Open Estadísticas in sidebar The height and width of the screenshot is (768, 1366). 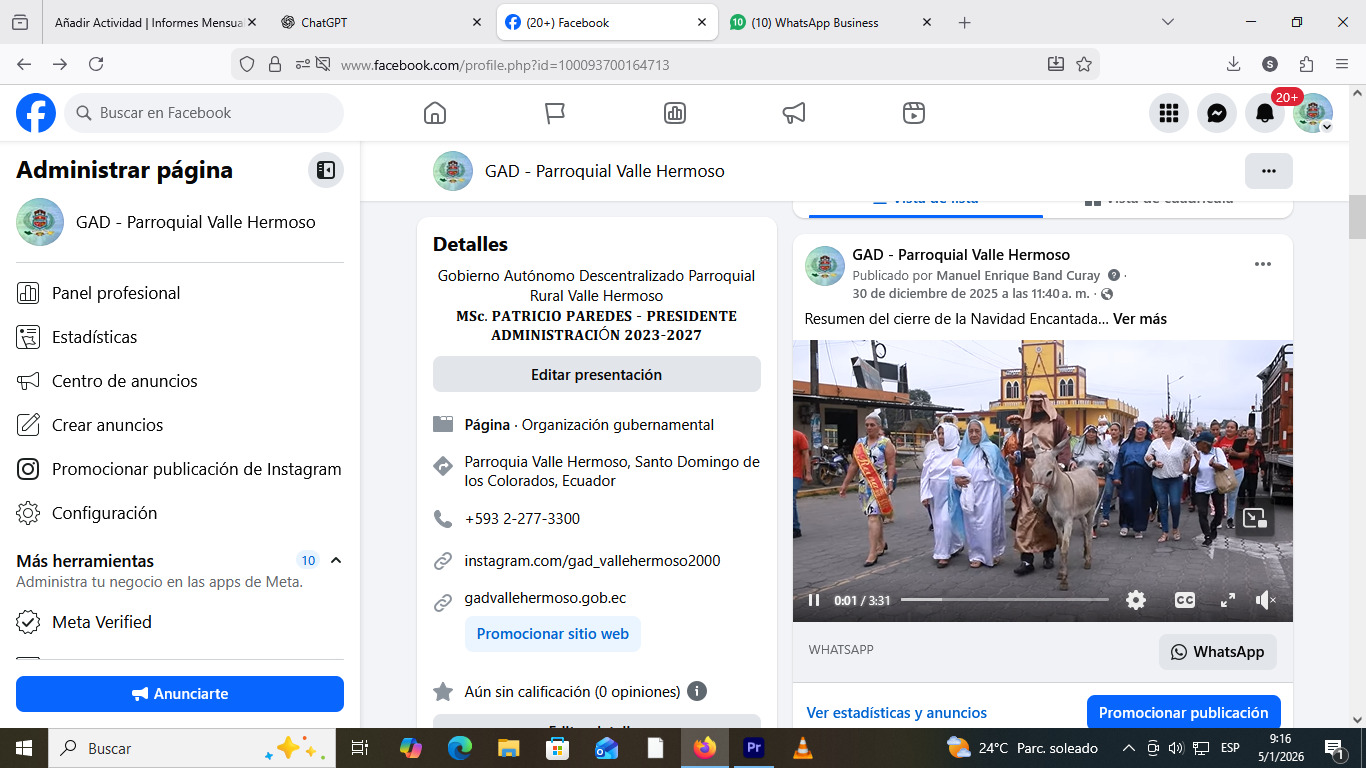point(94,337)
